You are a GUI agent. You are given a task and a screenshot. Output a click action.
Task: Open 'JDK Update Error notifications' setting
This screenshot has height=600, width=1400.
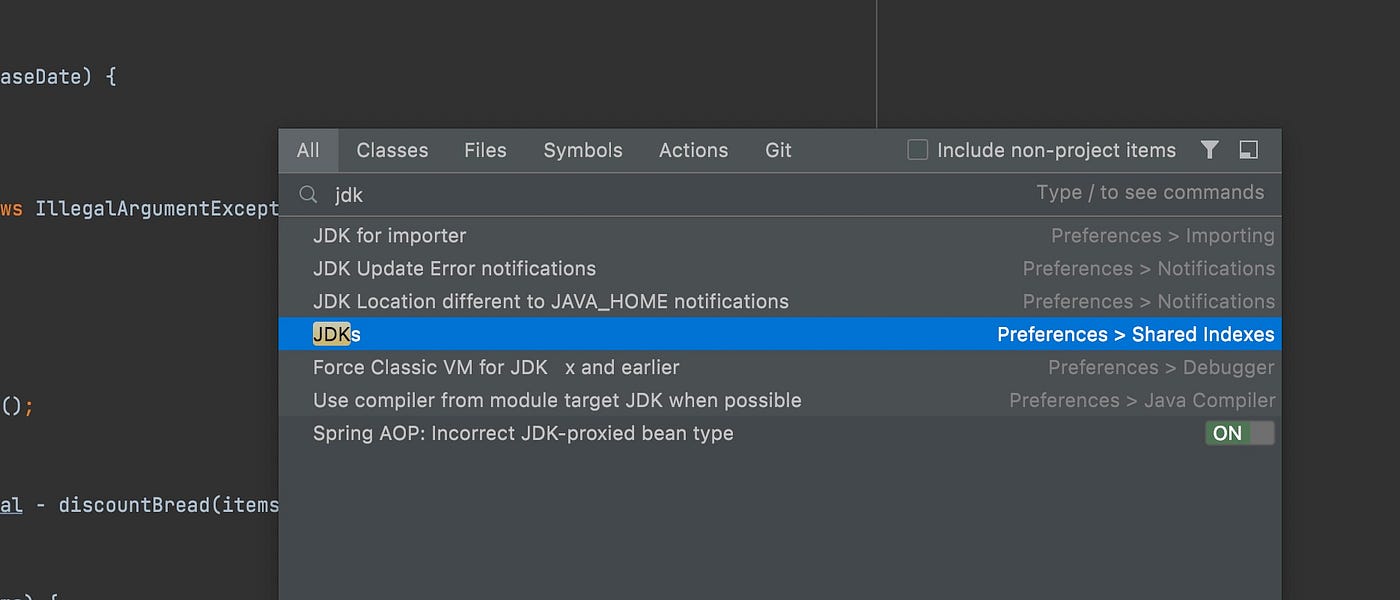tap(454, 268)
